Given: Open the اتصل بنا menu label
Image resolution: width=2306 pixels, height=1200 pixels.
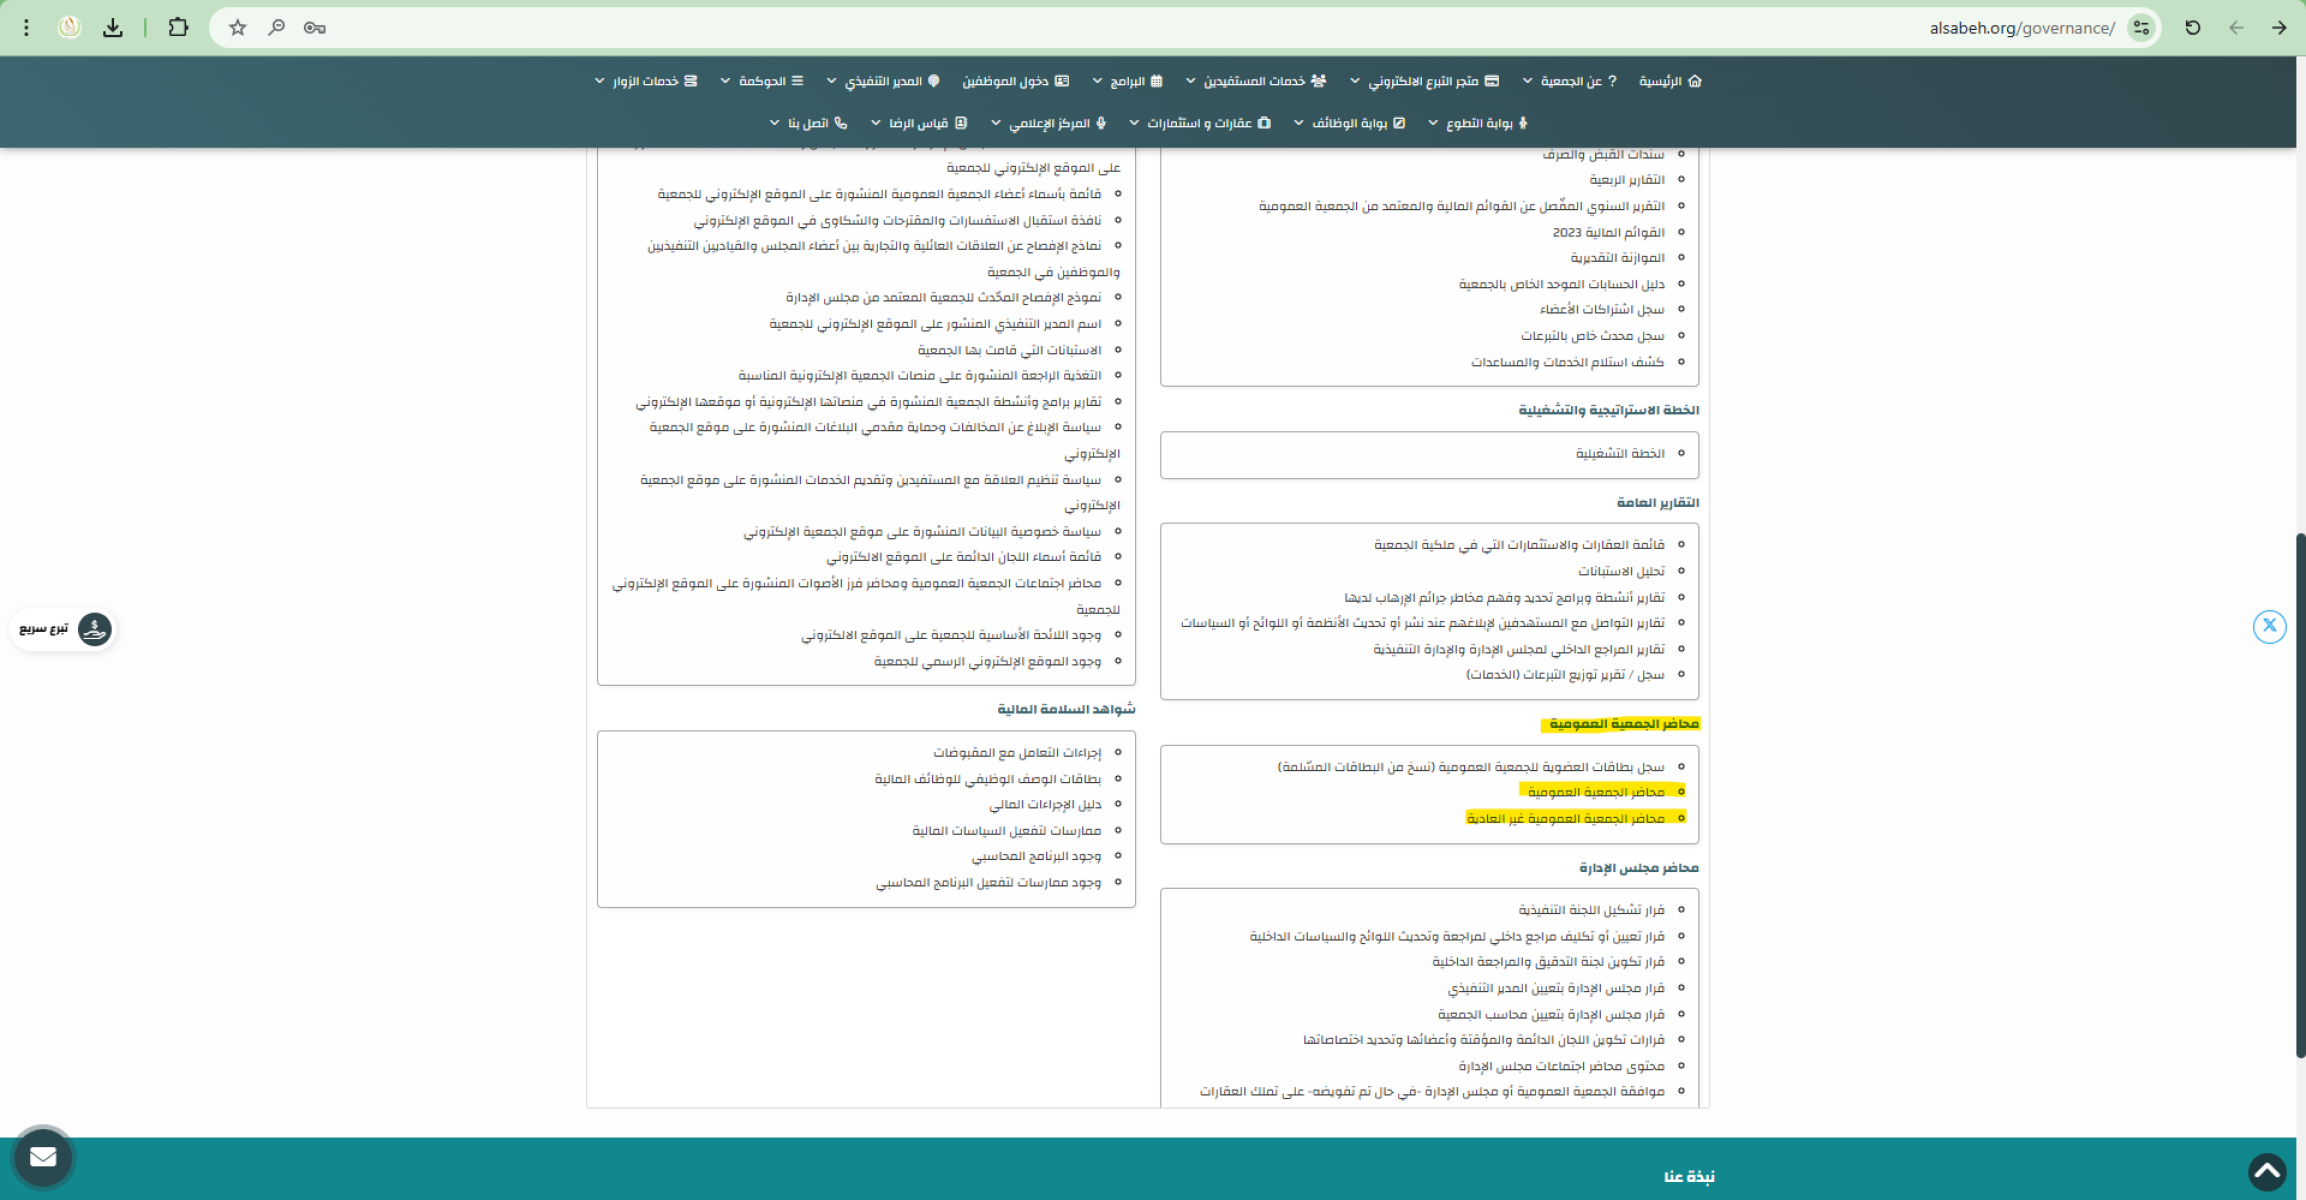Looking at the screenshot, I should tap(808, 123).
